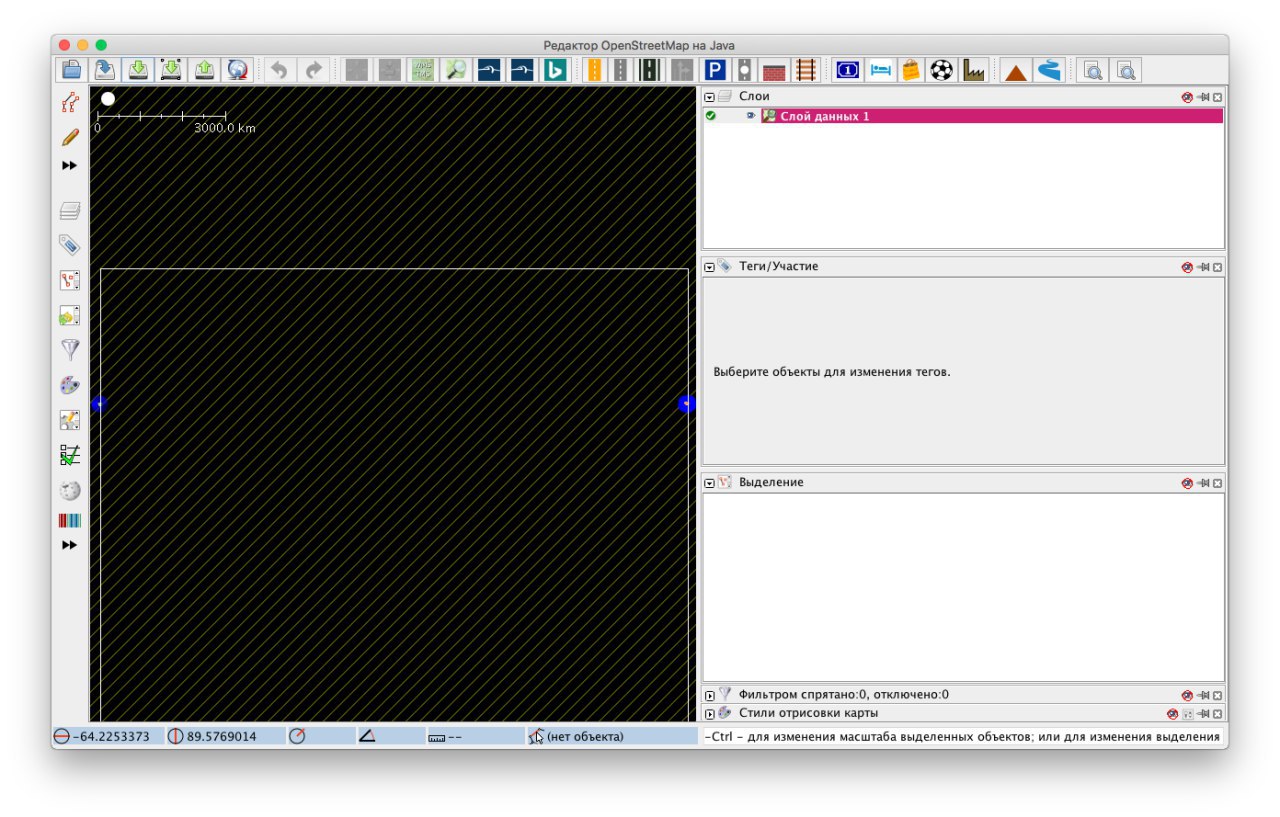Expand more tools under pencil icon
Image resolution: width=1280 pixels, height=817 pixels.
coord(69,166)
